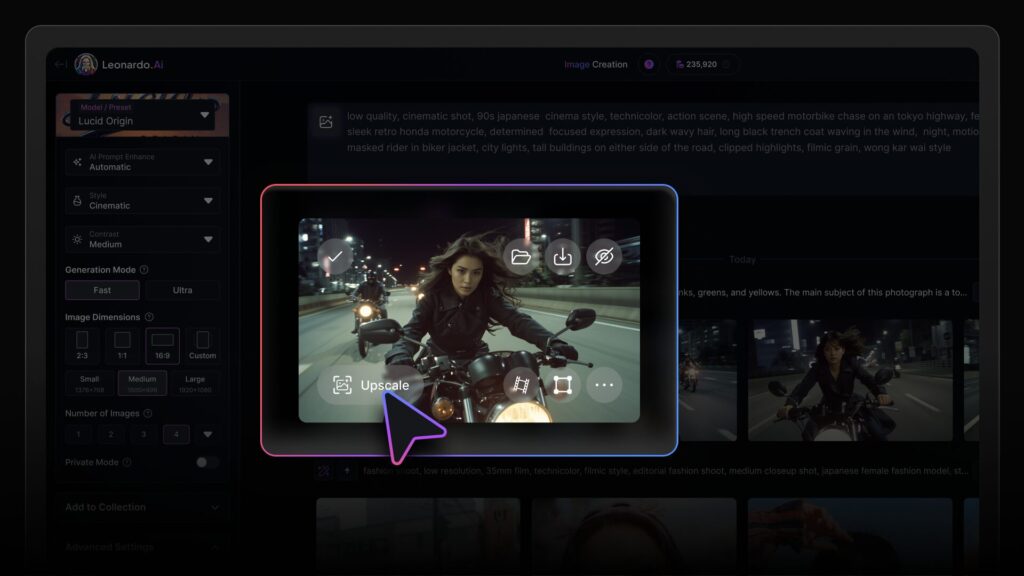Open the folder icon on the image card
The height and width of the screenshot is (576, 1024).
(520, 257)
